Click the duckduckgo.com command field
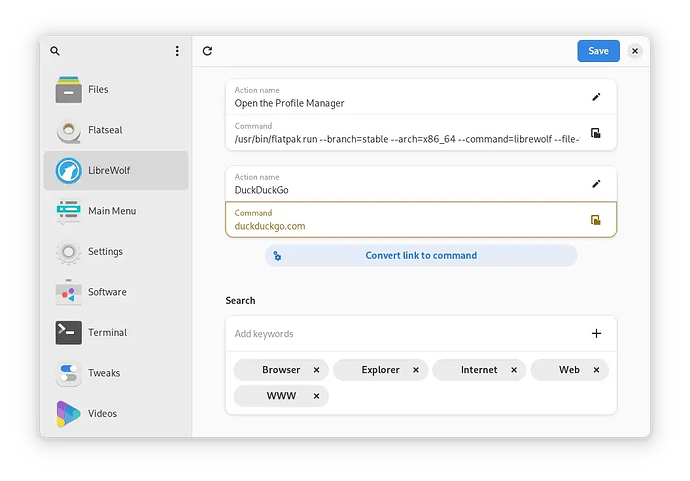The height and width of the screenshot is (481, 690). coord(421,220)
